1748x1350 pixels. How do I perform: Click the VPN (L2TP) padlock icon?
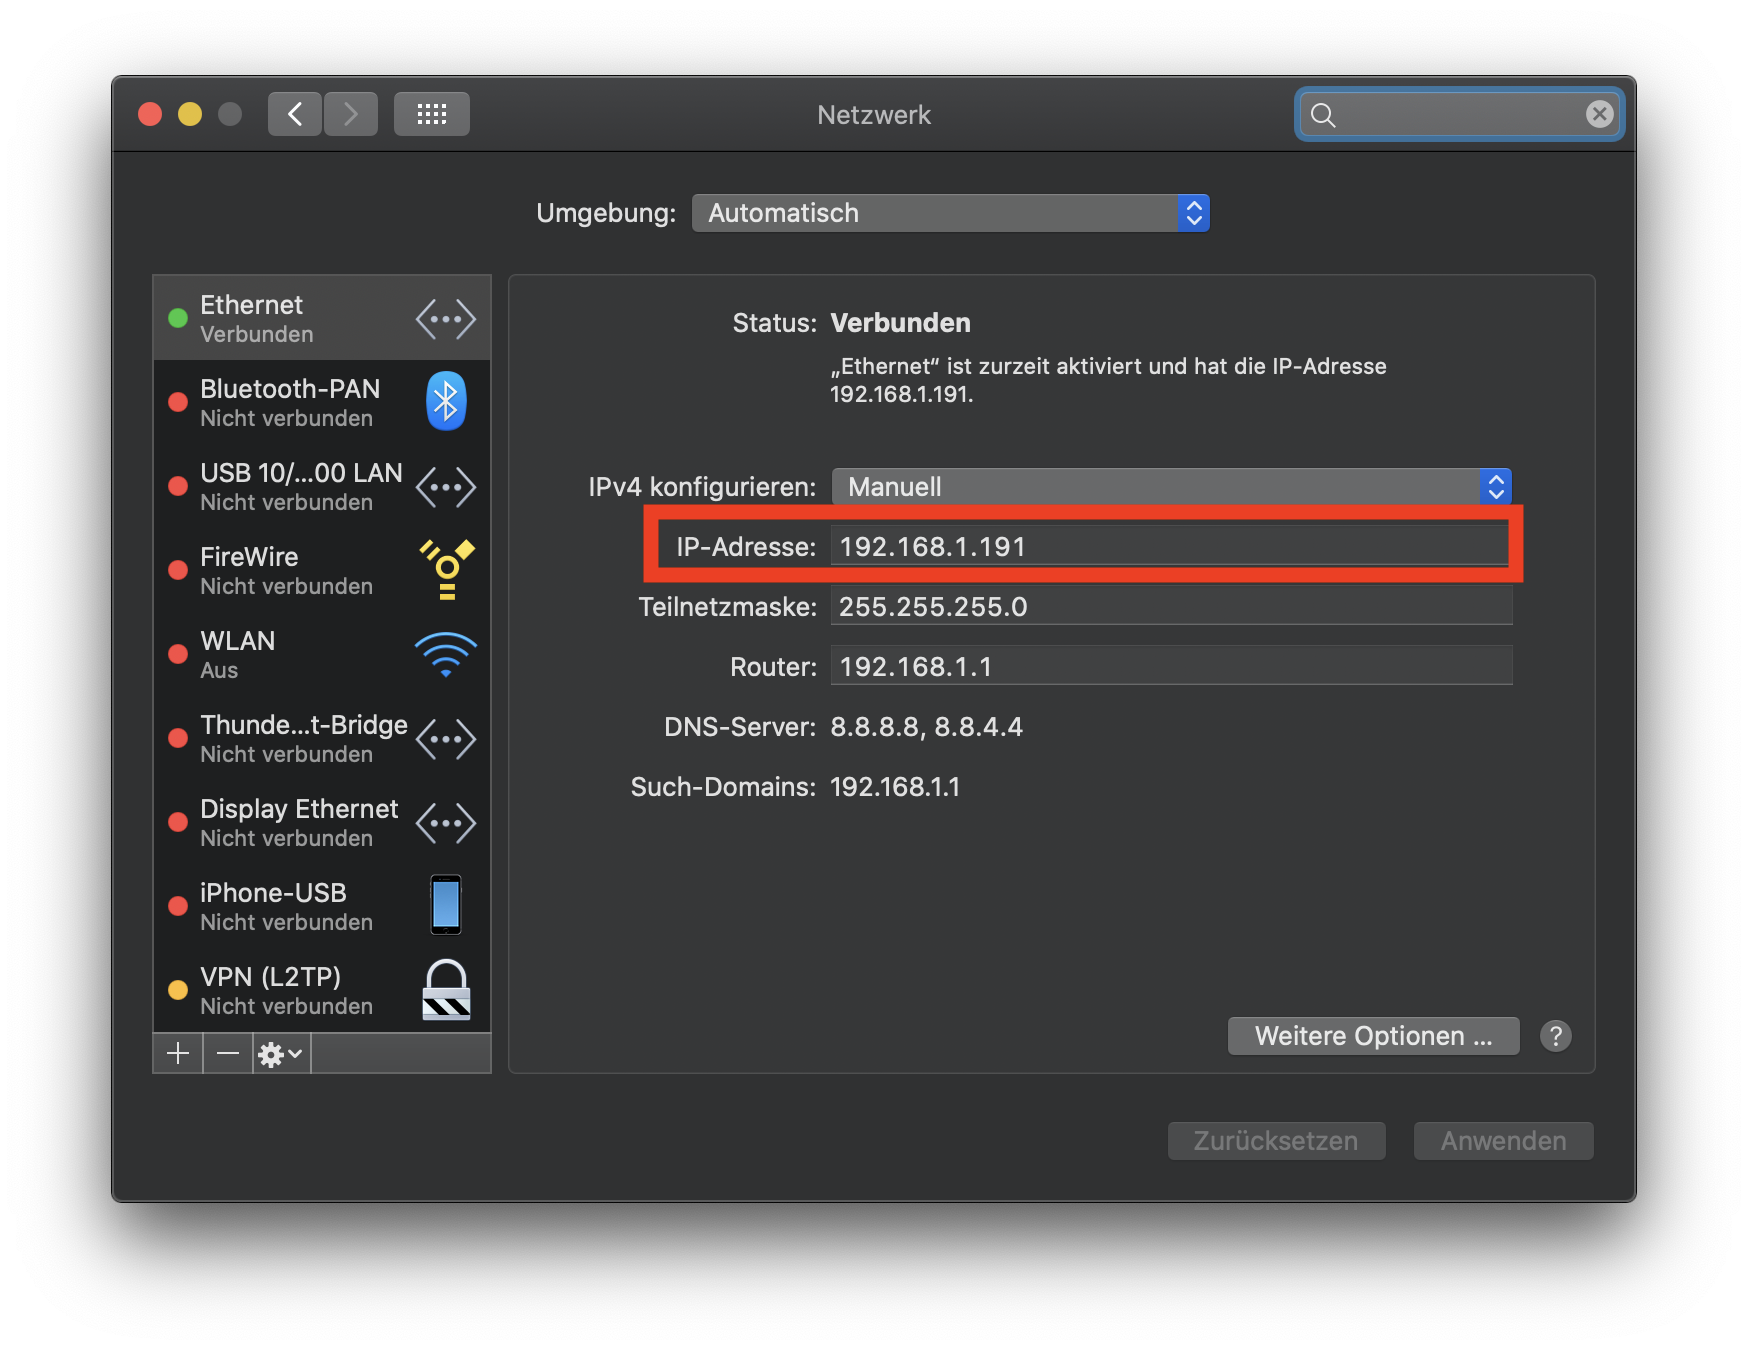(x=446, y=990)
